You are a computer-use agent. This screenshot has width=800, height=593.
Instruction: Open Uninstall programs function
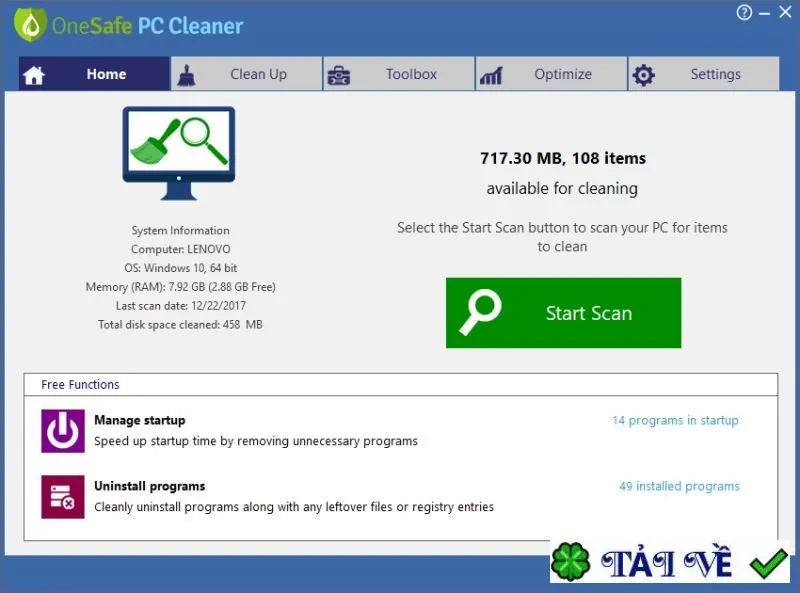tap(149, 486)
